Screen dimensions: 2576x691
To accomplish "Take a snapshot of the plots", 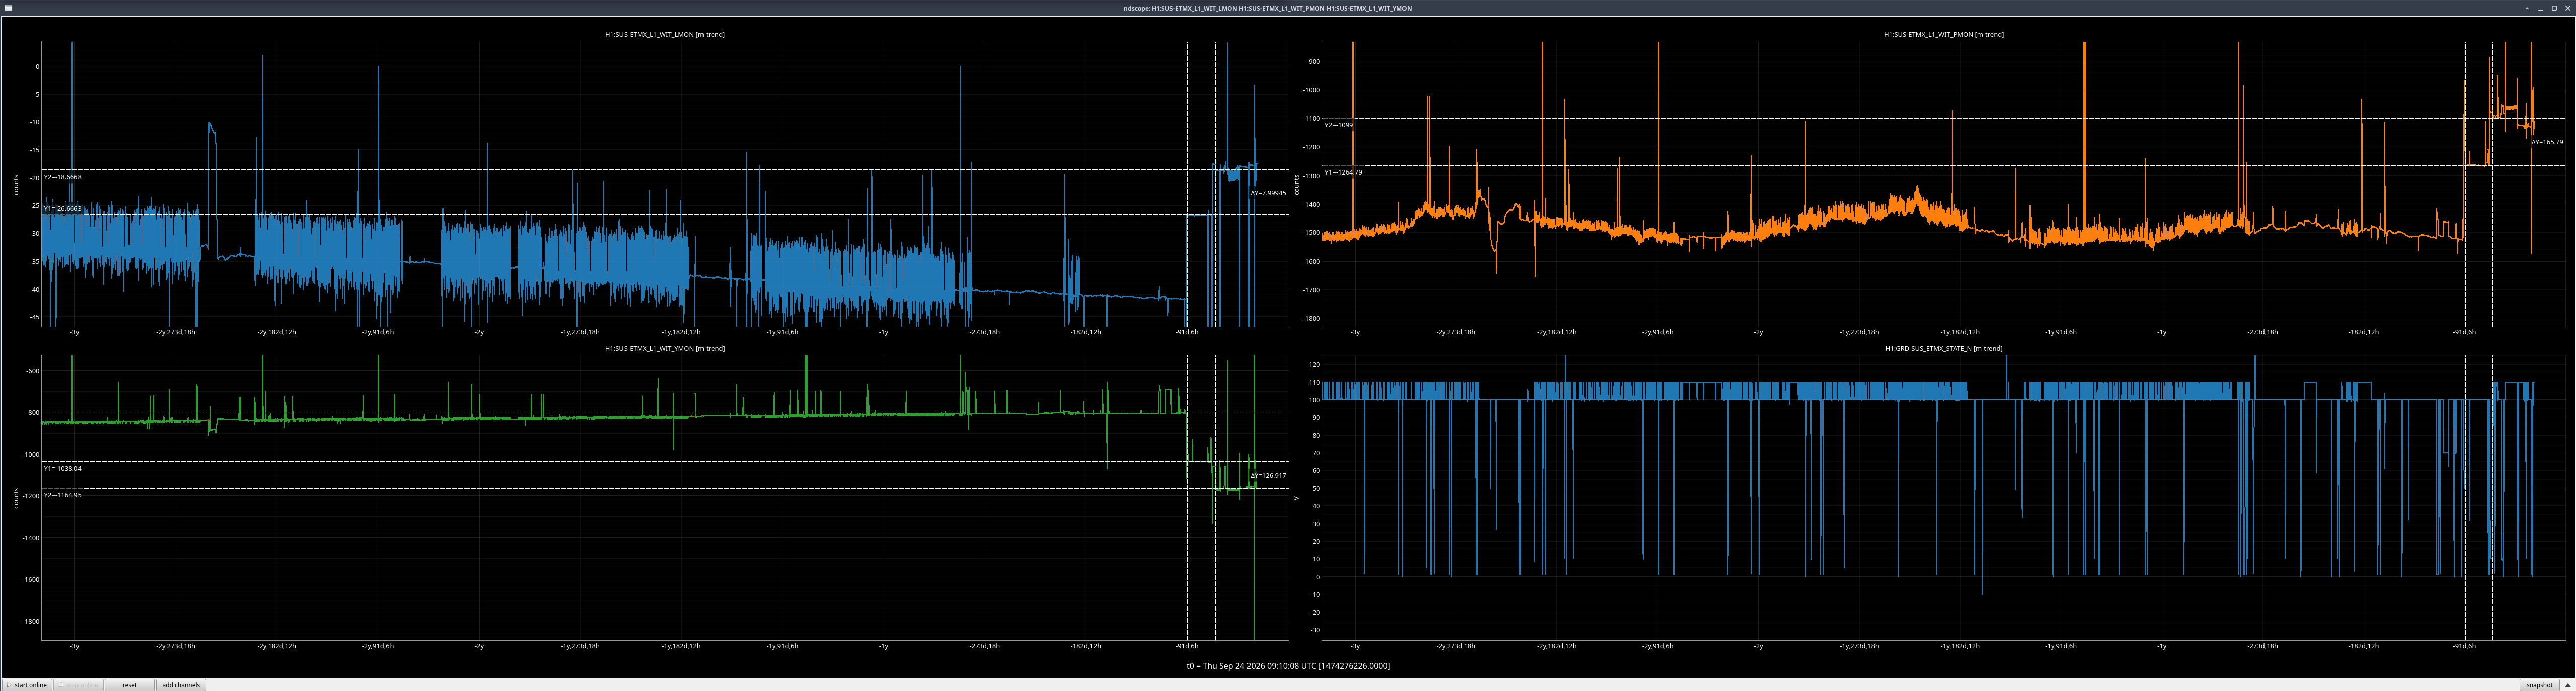I will pyautogui.click(x=2539, y=685).
